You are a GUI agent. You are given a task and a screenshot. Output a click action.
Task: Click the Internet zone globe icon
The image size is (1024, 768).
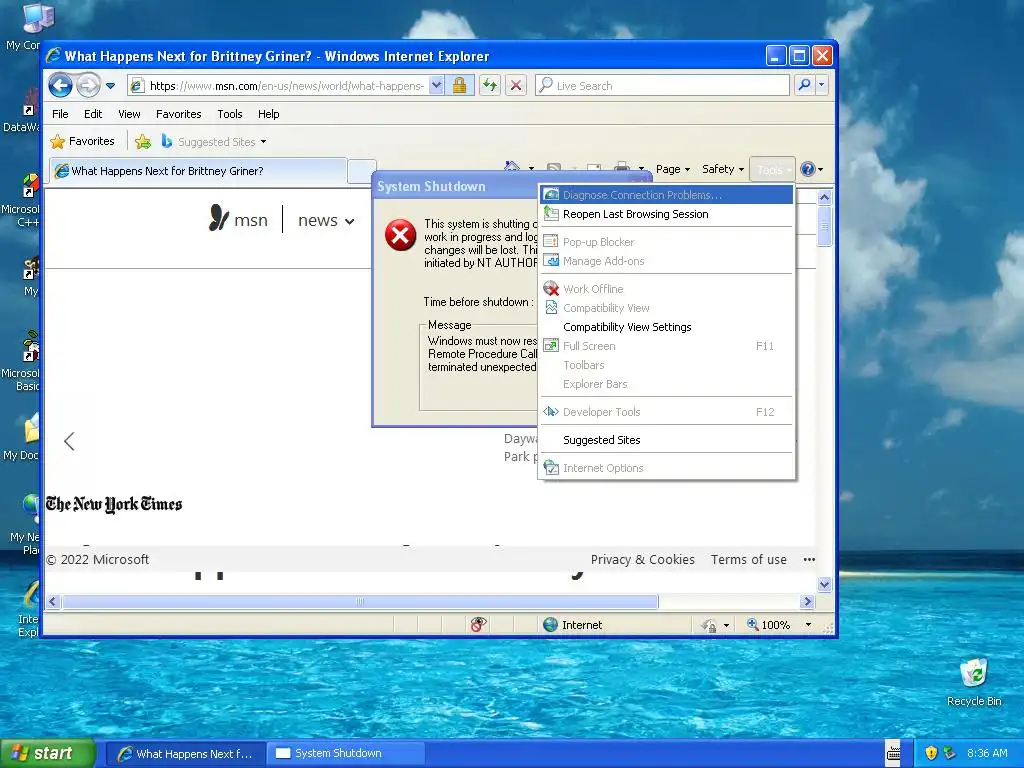click(551, 625)
